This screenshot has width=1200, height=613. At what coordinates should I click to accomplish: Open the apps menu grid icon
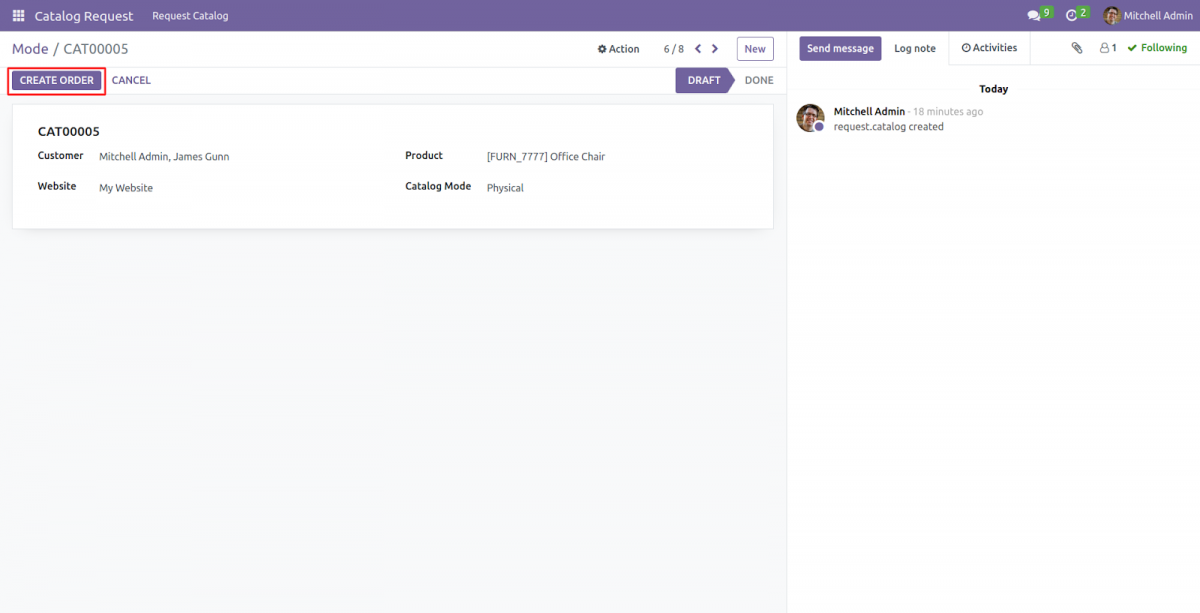tap(17, 15)
